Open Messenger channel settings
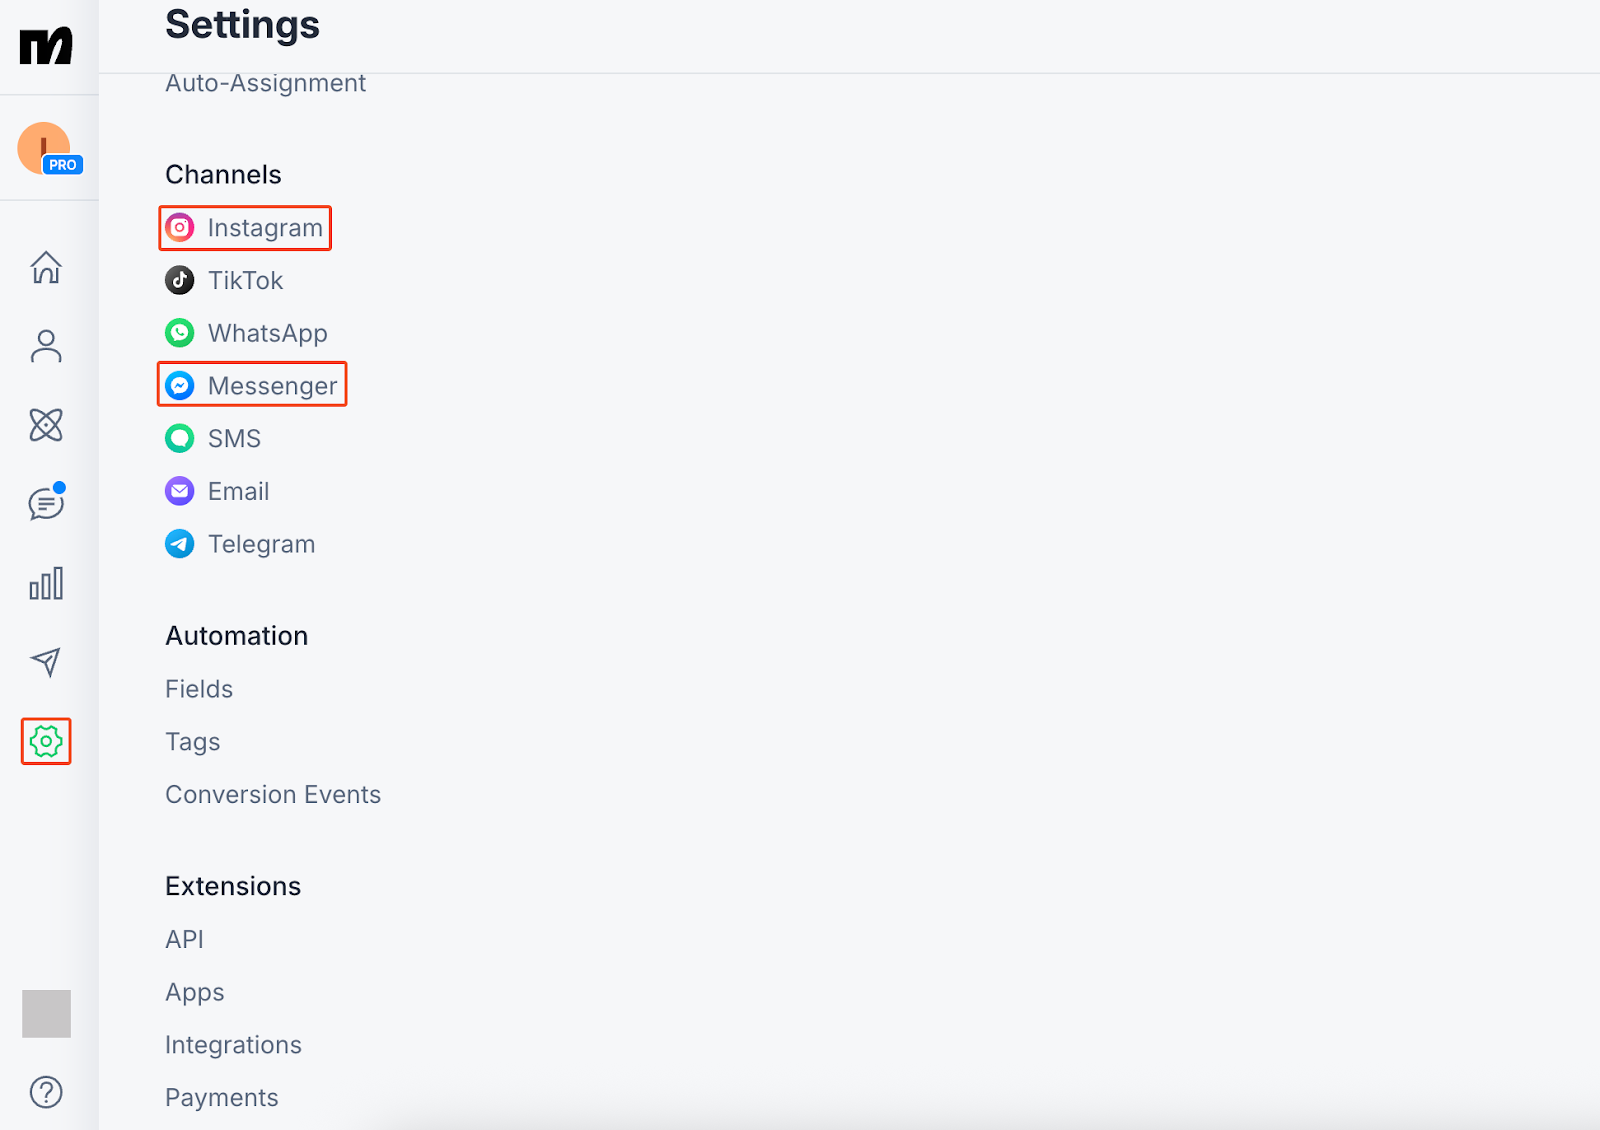 click(252, 386)
